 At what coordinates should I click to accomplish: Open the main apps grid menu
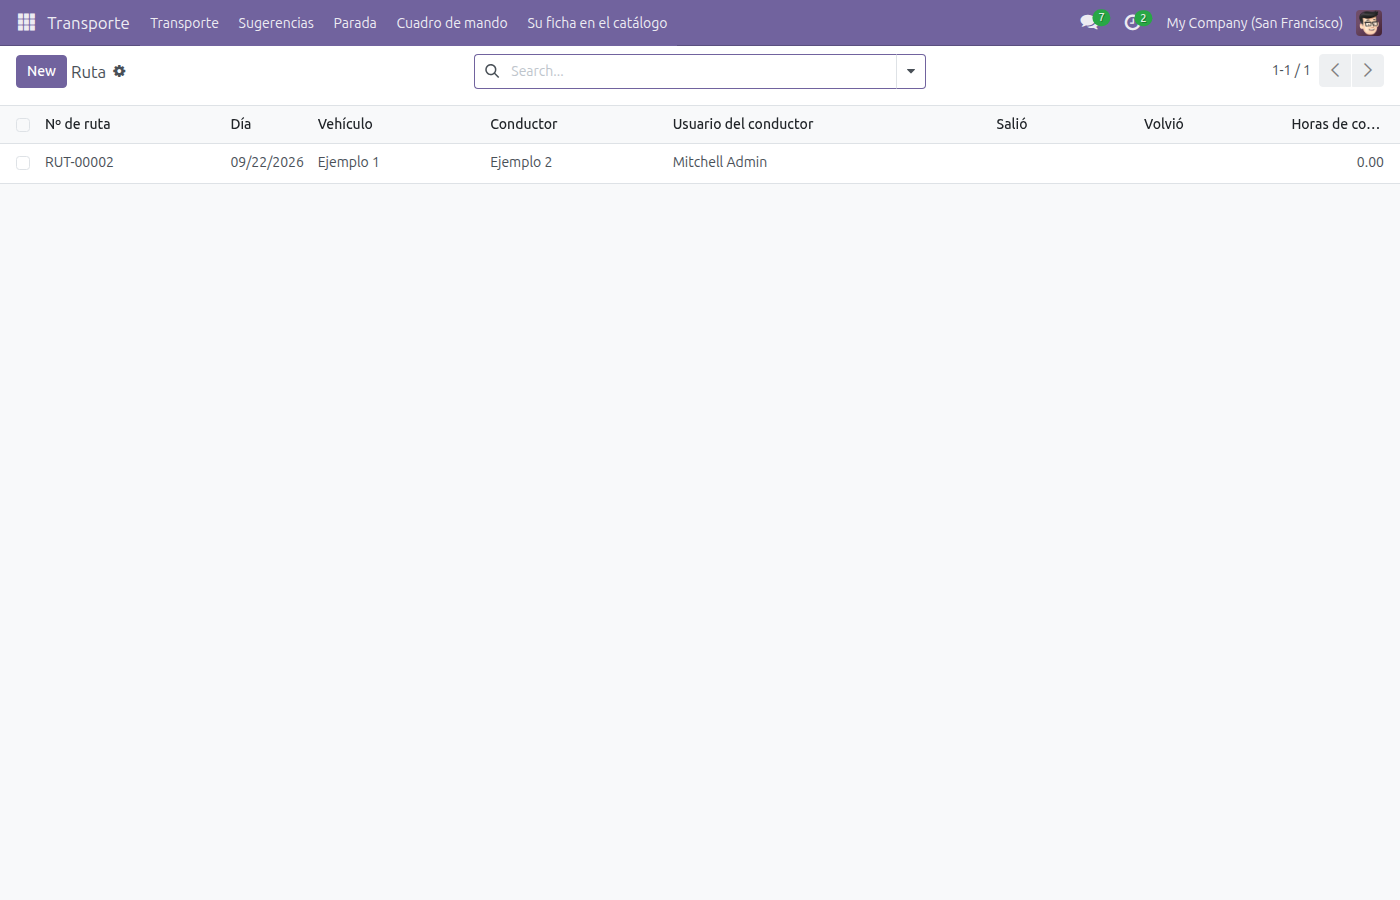click(26, 22)
